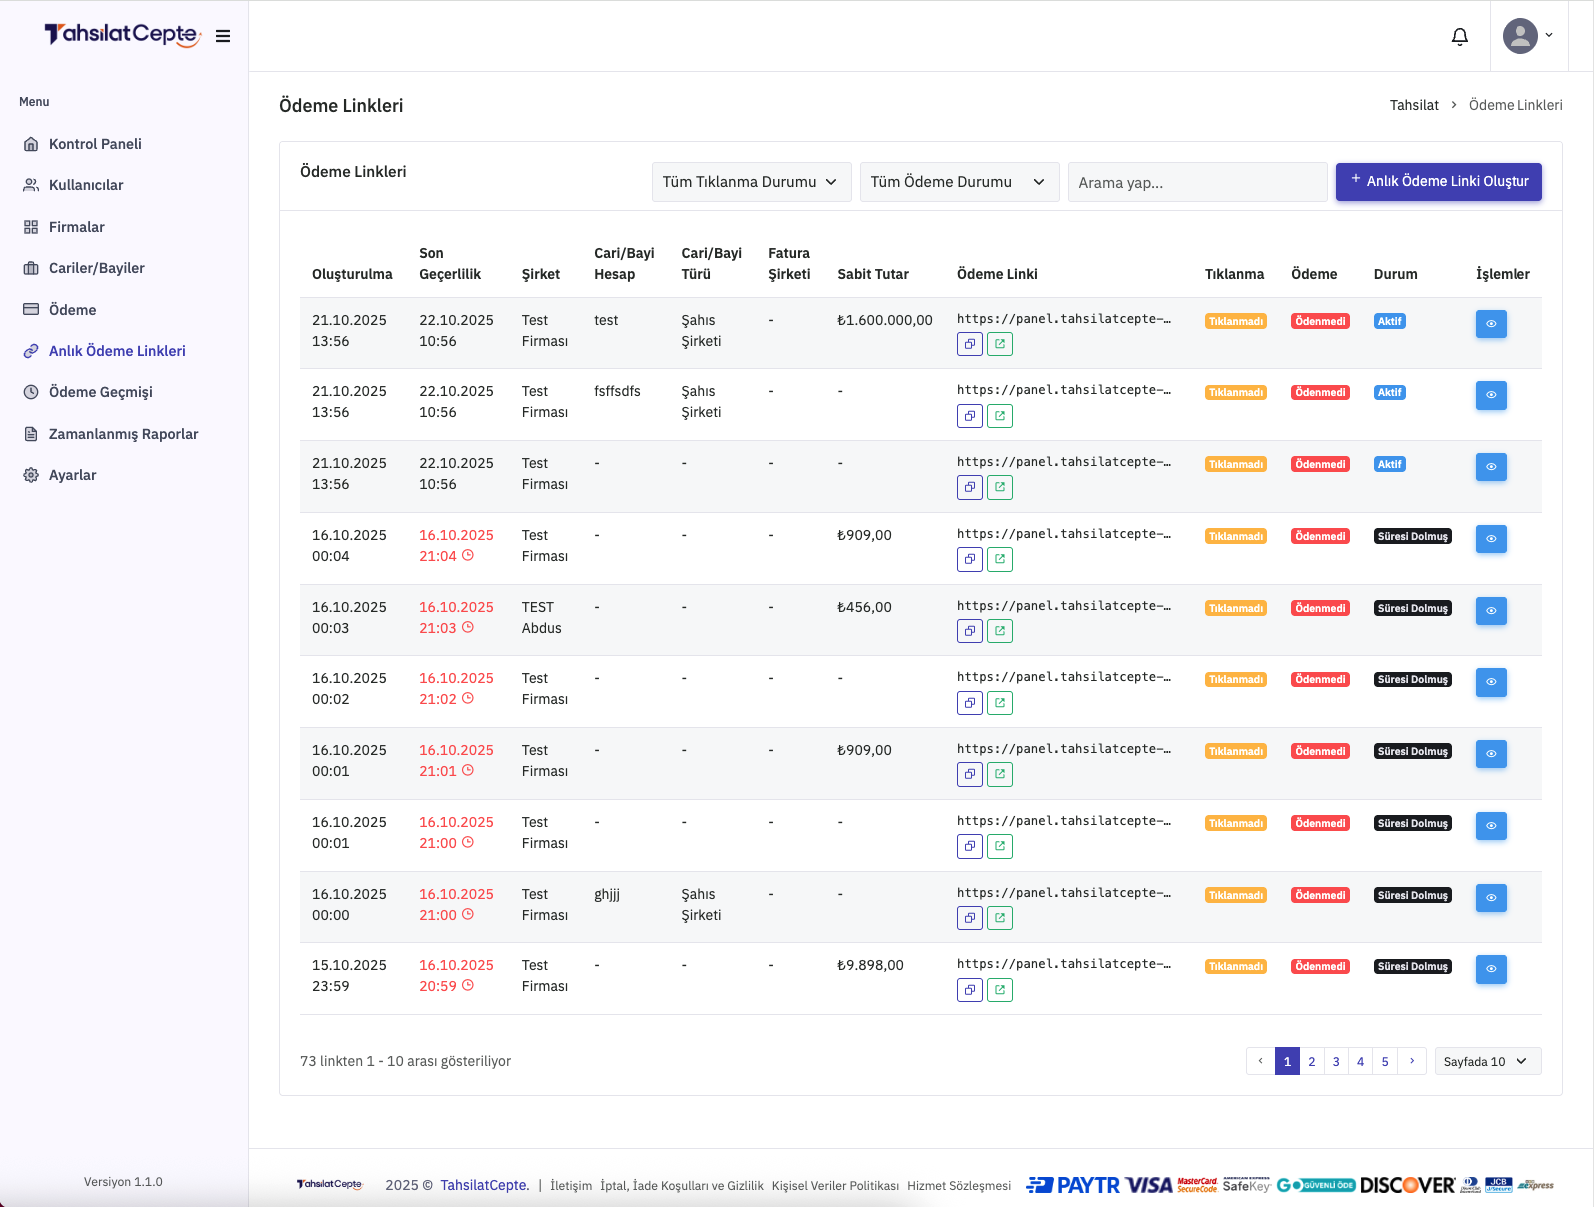The image size is (1594, 1207).
Task: Click the TahsilatCepte logo in sidebar
Action: (122, 35)
